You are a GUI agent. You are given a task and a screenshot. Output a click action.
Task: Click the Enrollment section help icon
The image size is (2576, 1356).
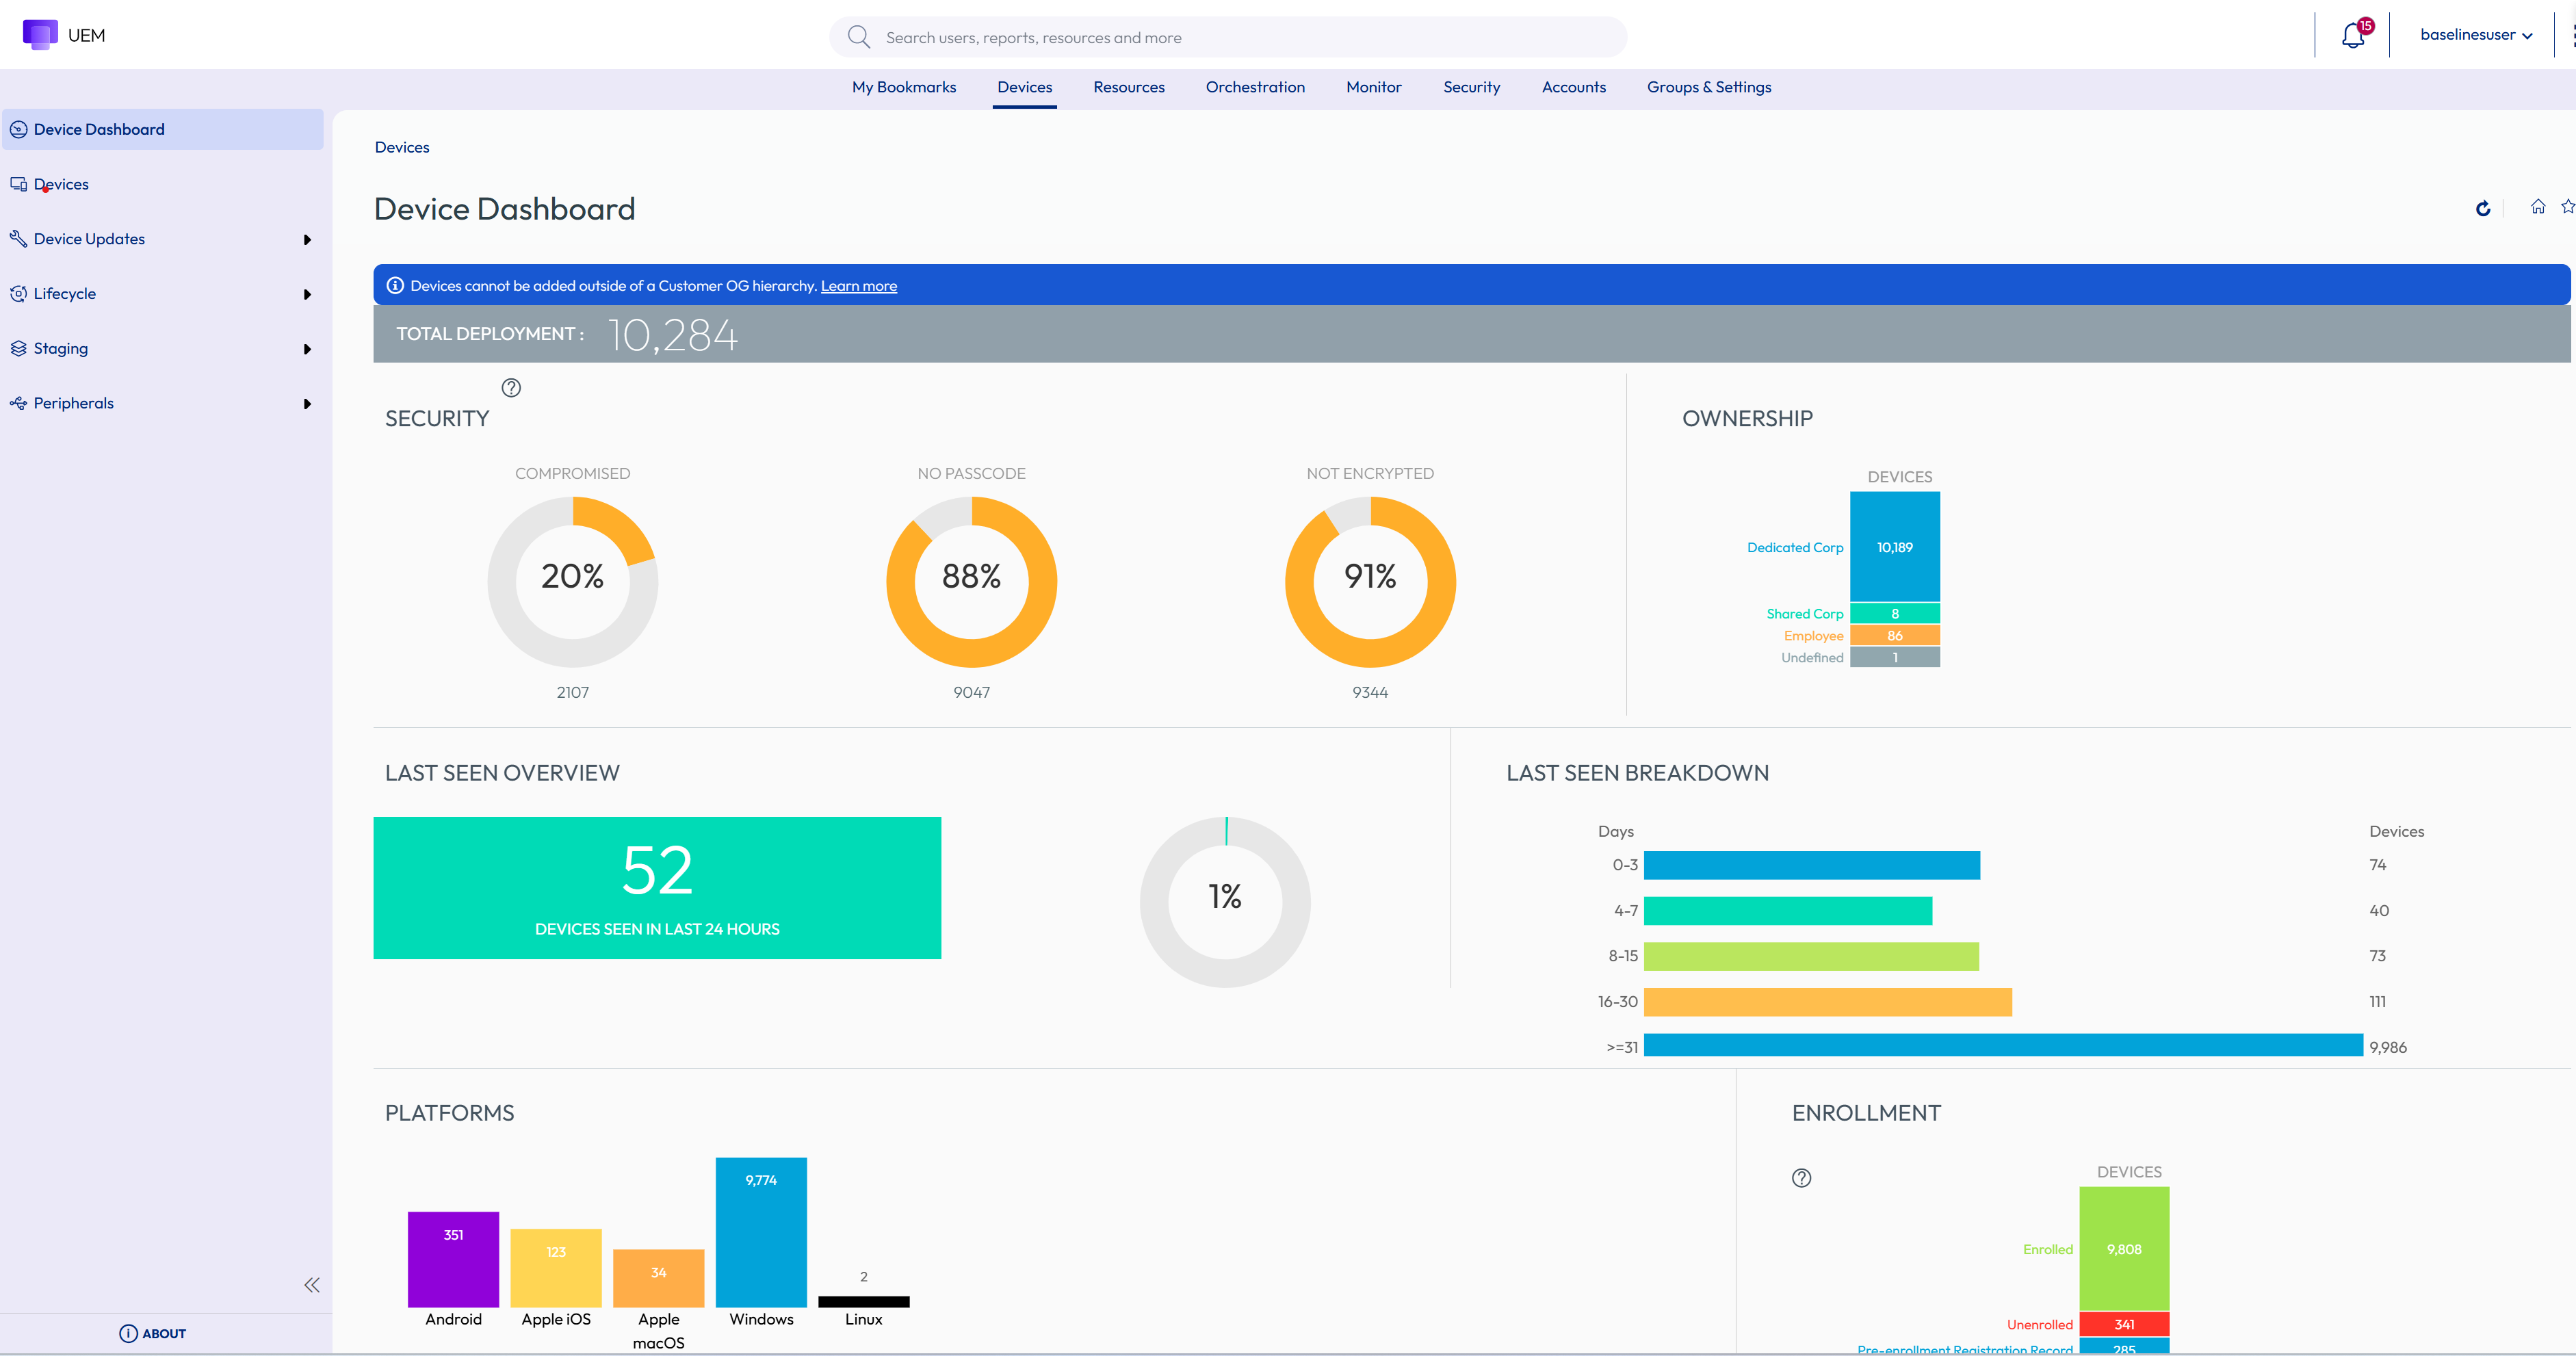tap(1801, 1178)
